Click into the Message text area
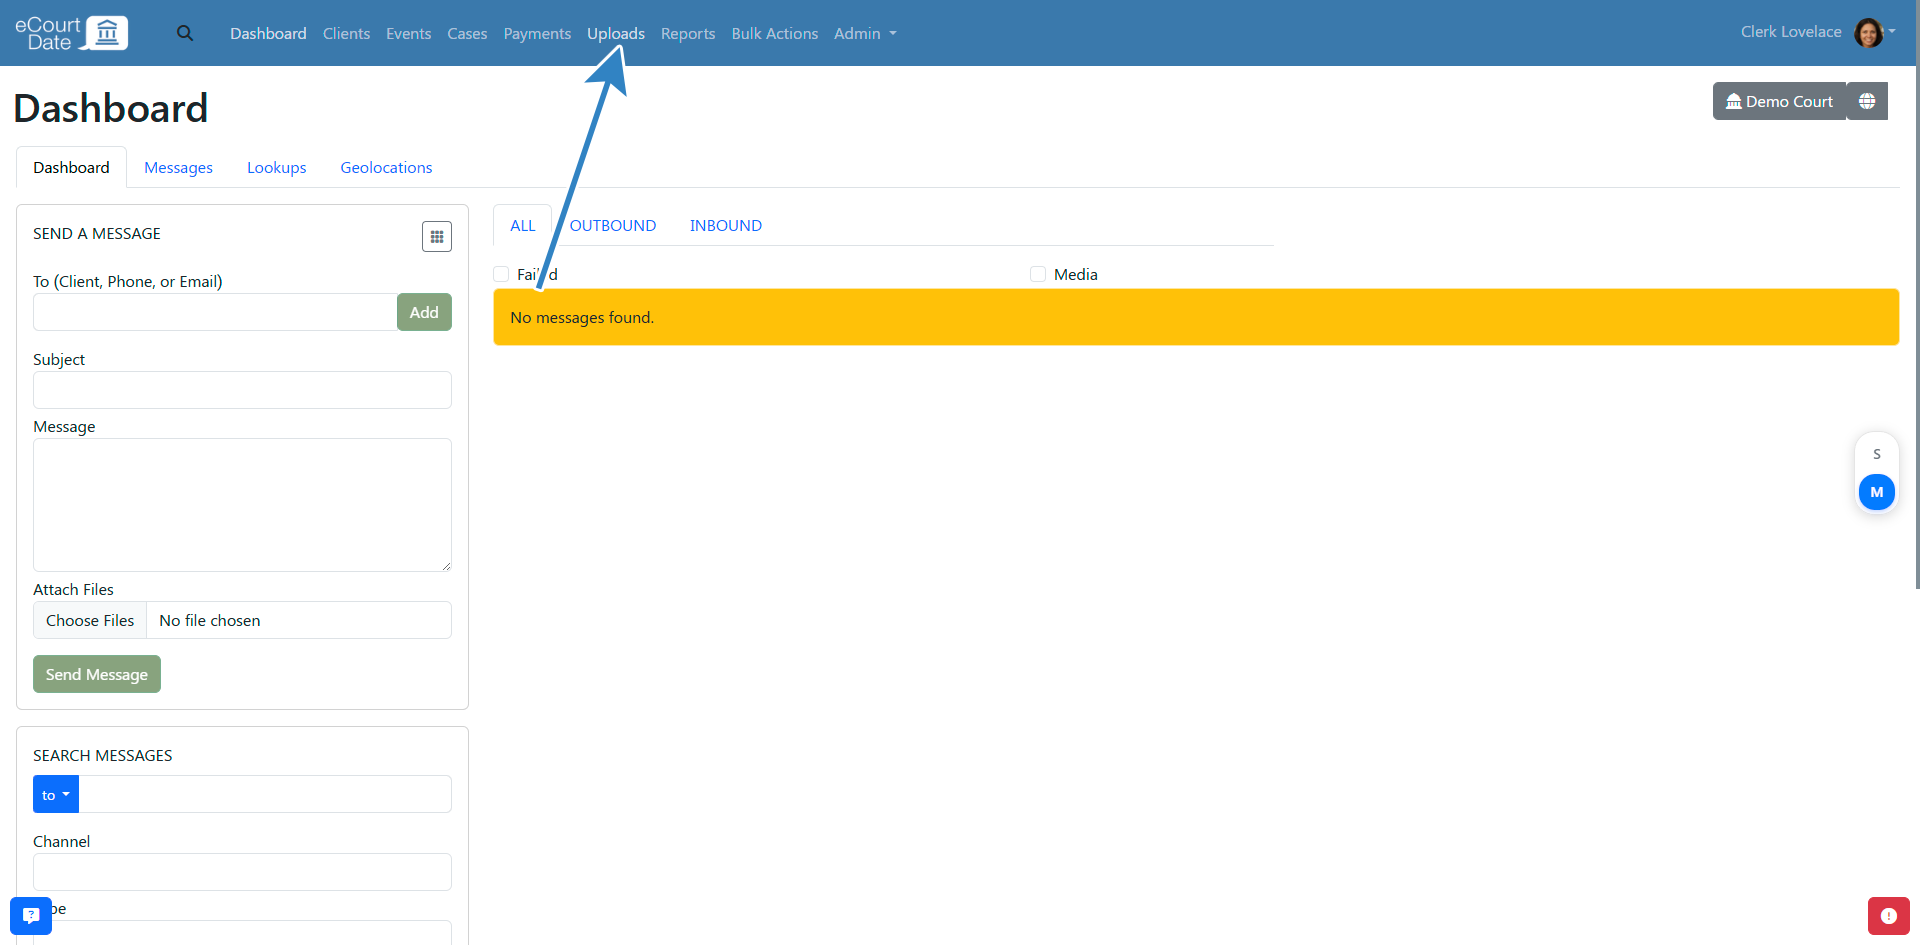Screen dimensions: 1920x945 click(x=242, y=505)
